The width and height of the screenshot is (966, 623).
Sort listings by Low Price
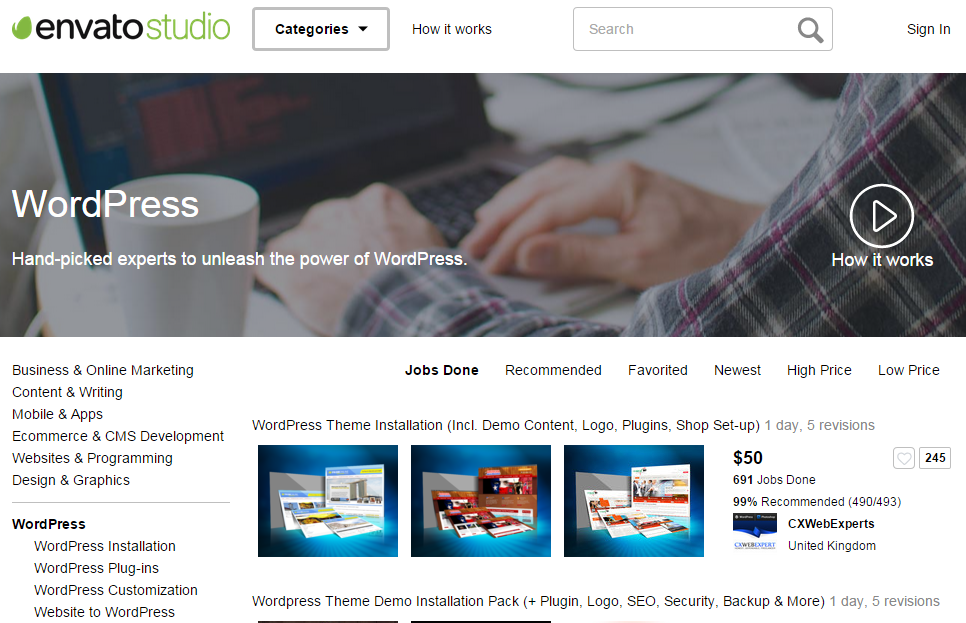(908, 370)
